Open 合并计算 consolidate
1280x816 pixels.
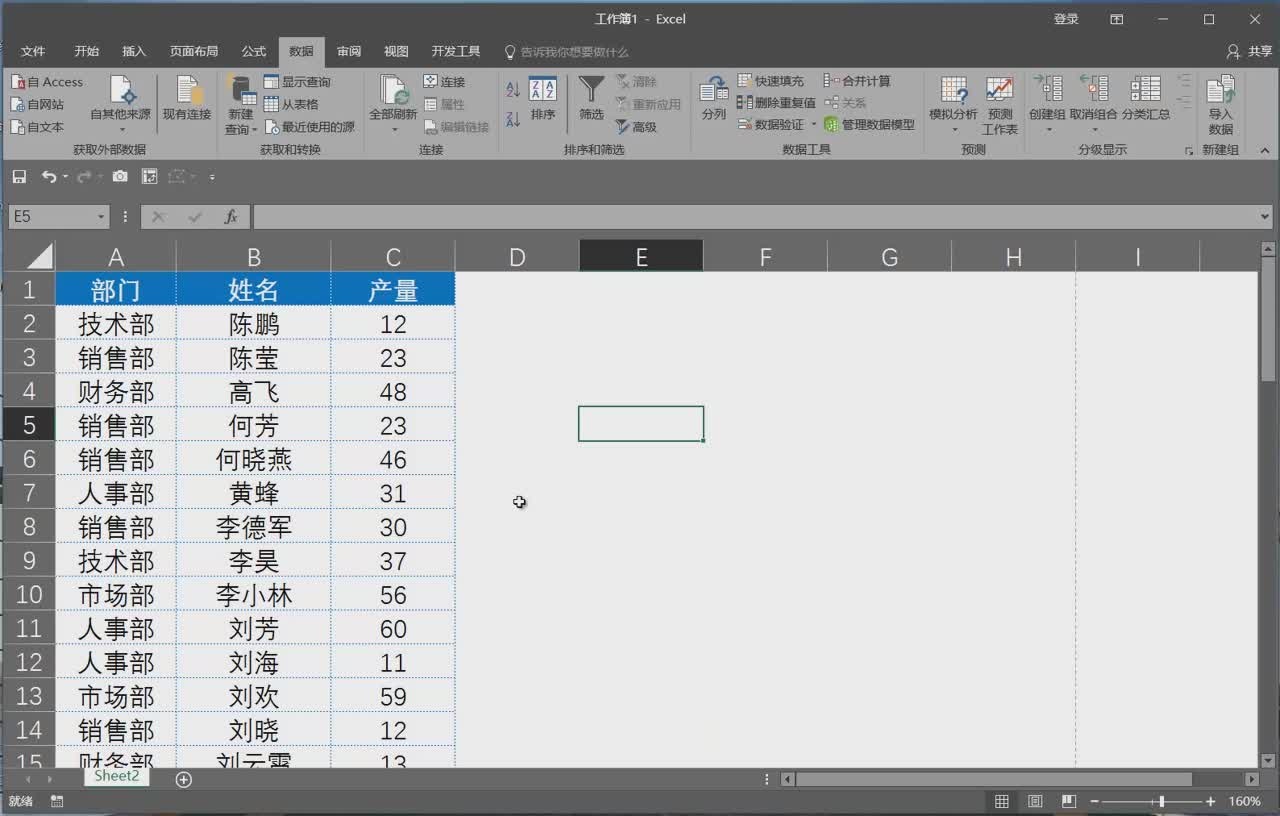click(857, 81)
